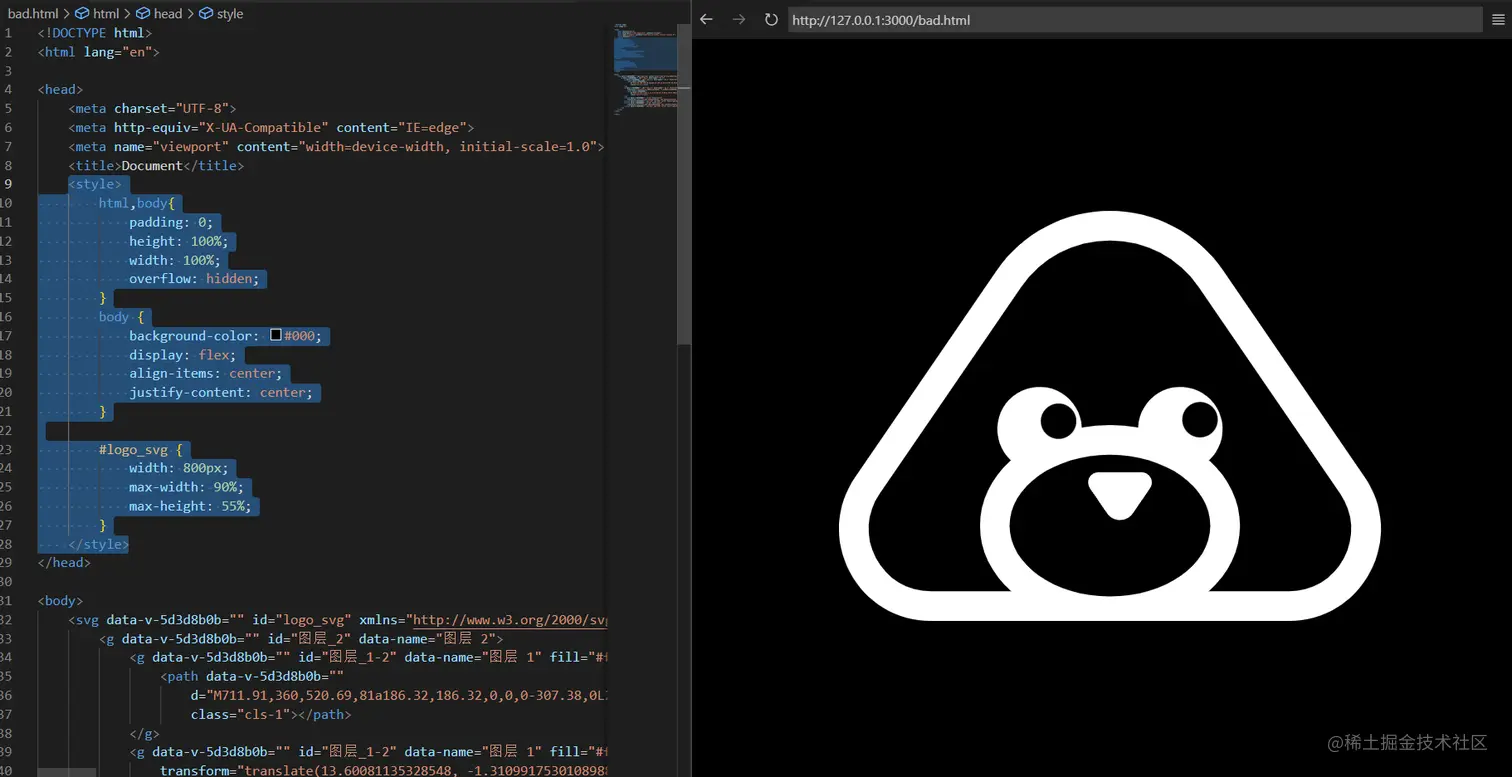Reload the bad.html preview page
The width and height of the screenshot is (1512, 777).
(771, 20)
